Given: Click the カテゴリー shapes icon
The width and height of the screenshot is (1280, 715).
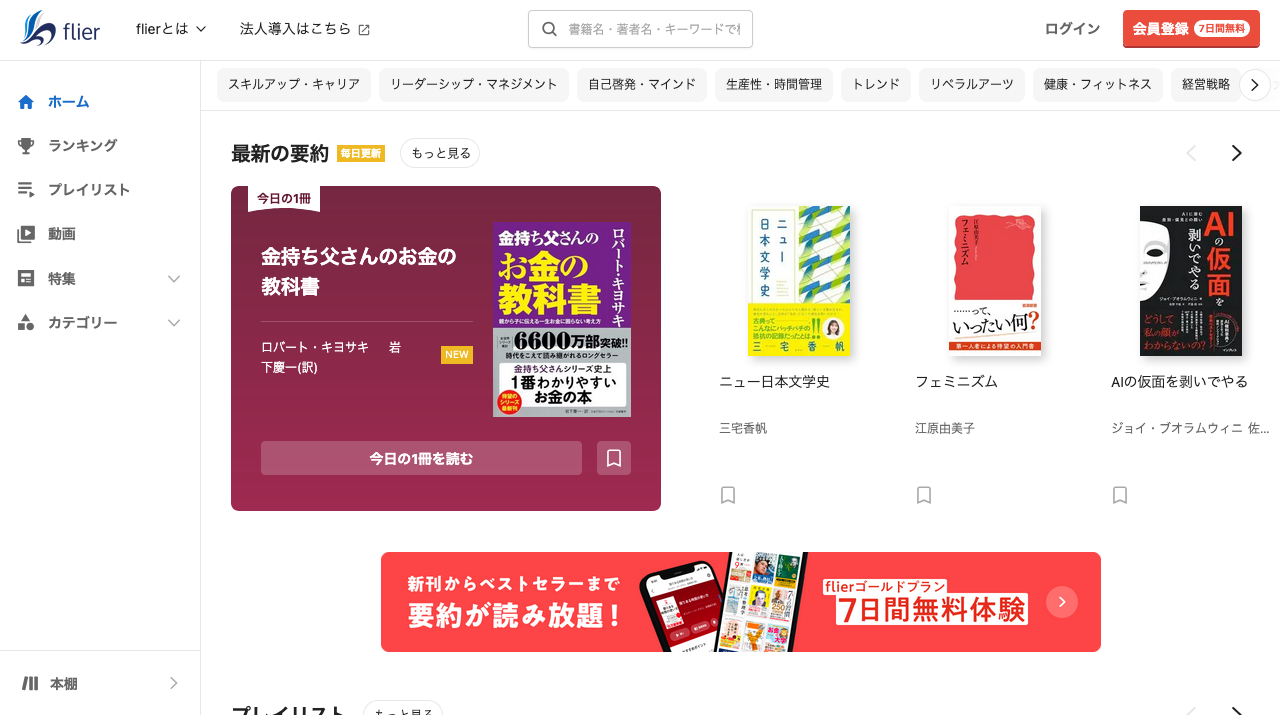Looking at the screenshot, I should (x=26, y=322).
